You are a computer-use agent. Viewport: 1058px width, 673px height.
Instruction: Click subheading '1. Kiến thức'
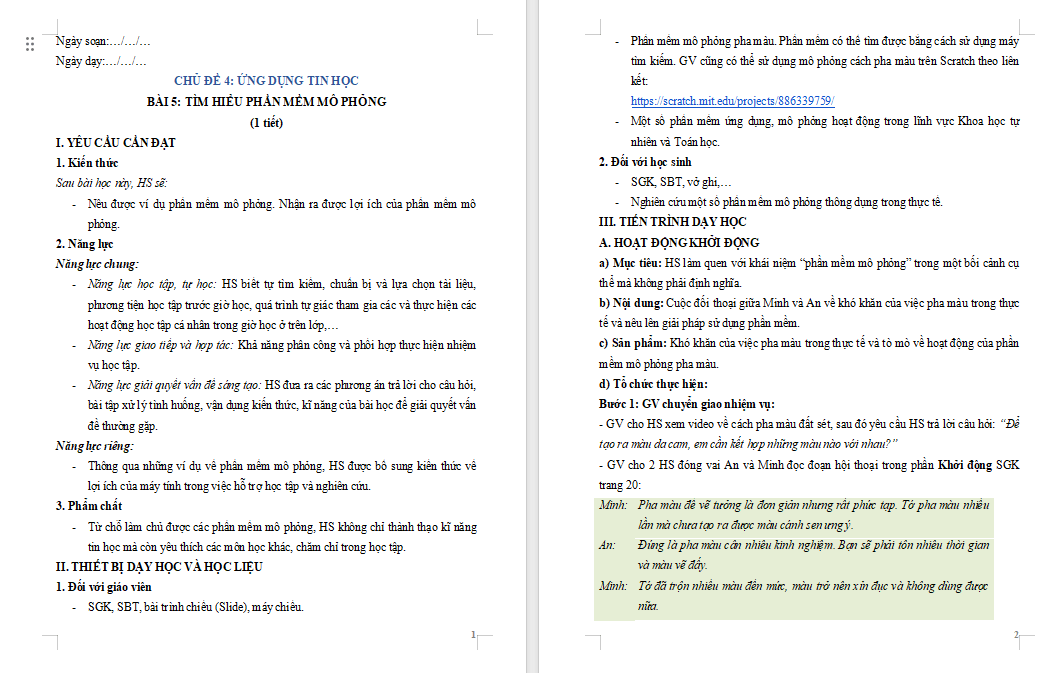[86, 163]
